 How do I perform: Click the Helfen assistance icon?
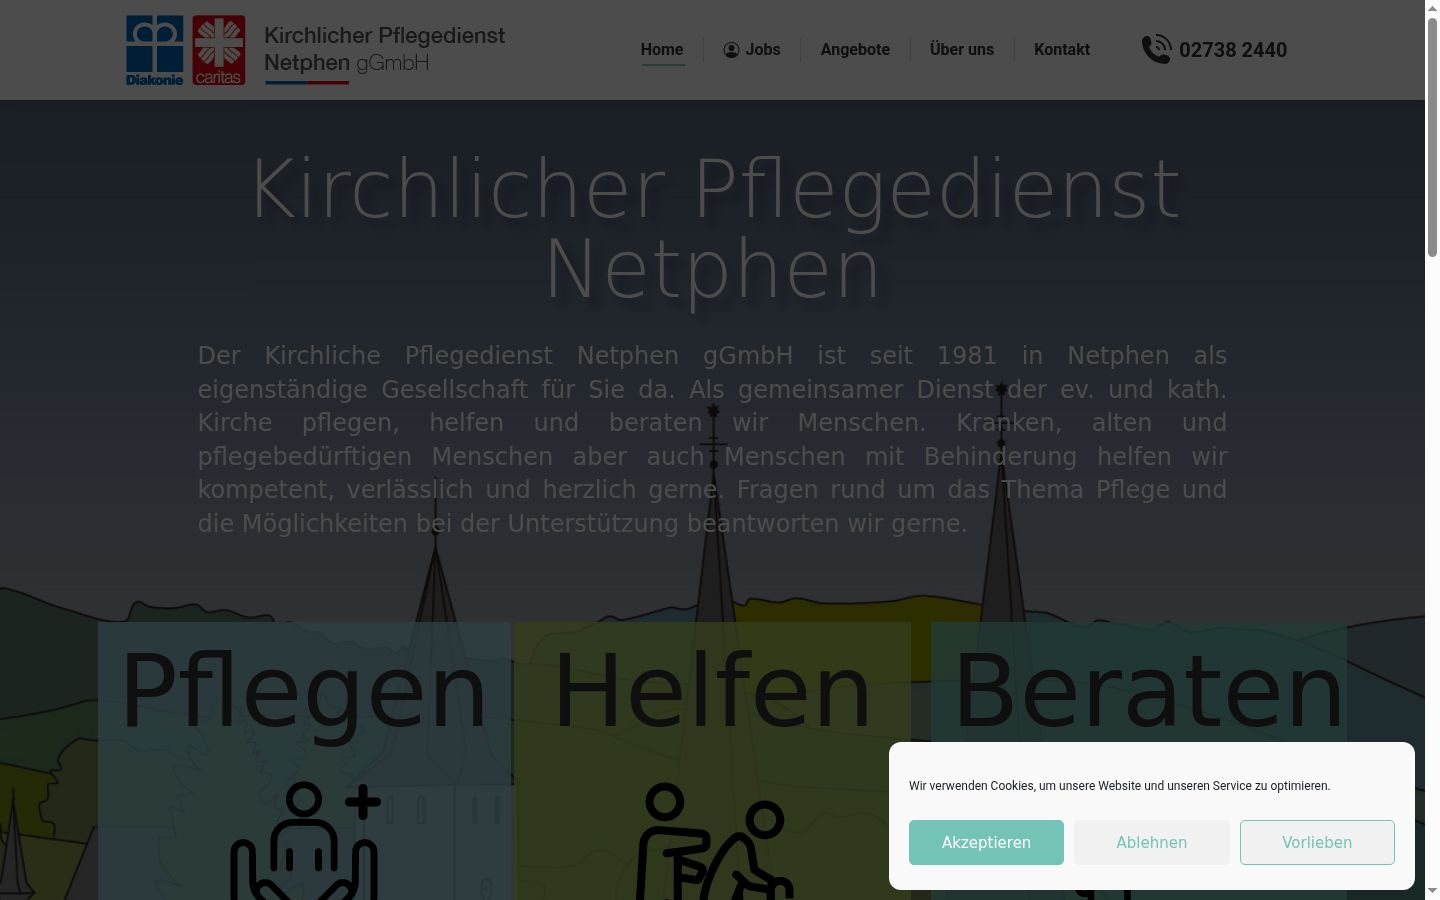click(714, 840)
